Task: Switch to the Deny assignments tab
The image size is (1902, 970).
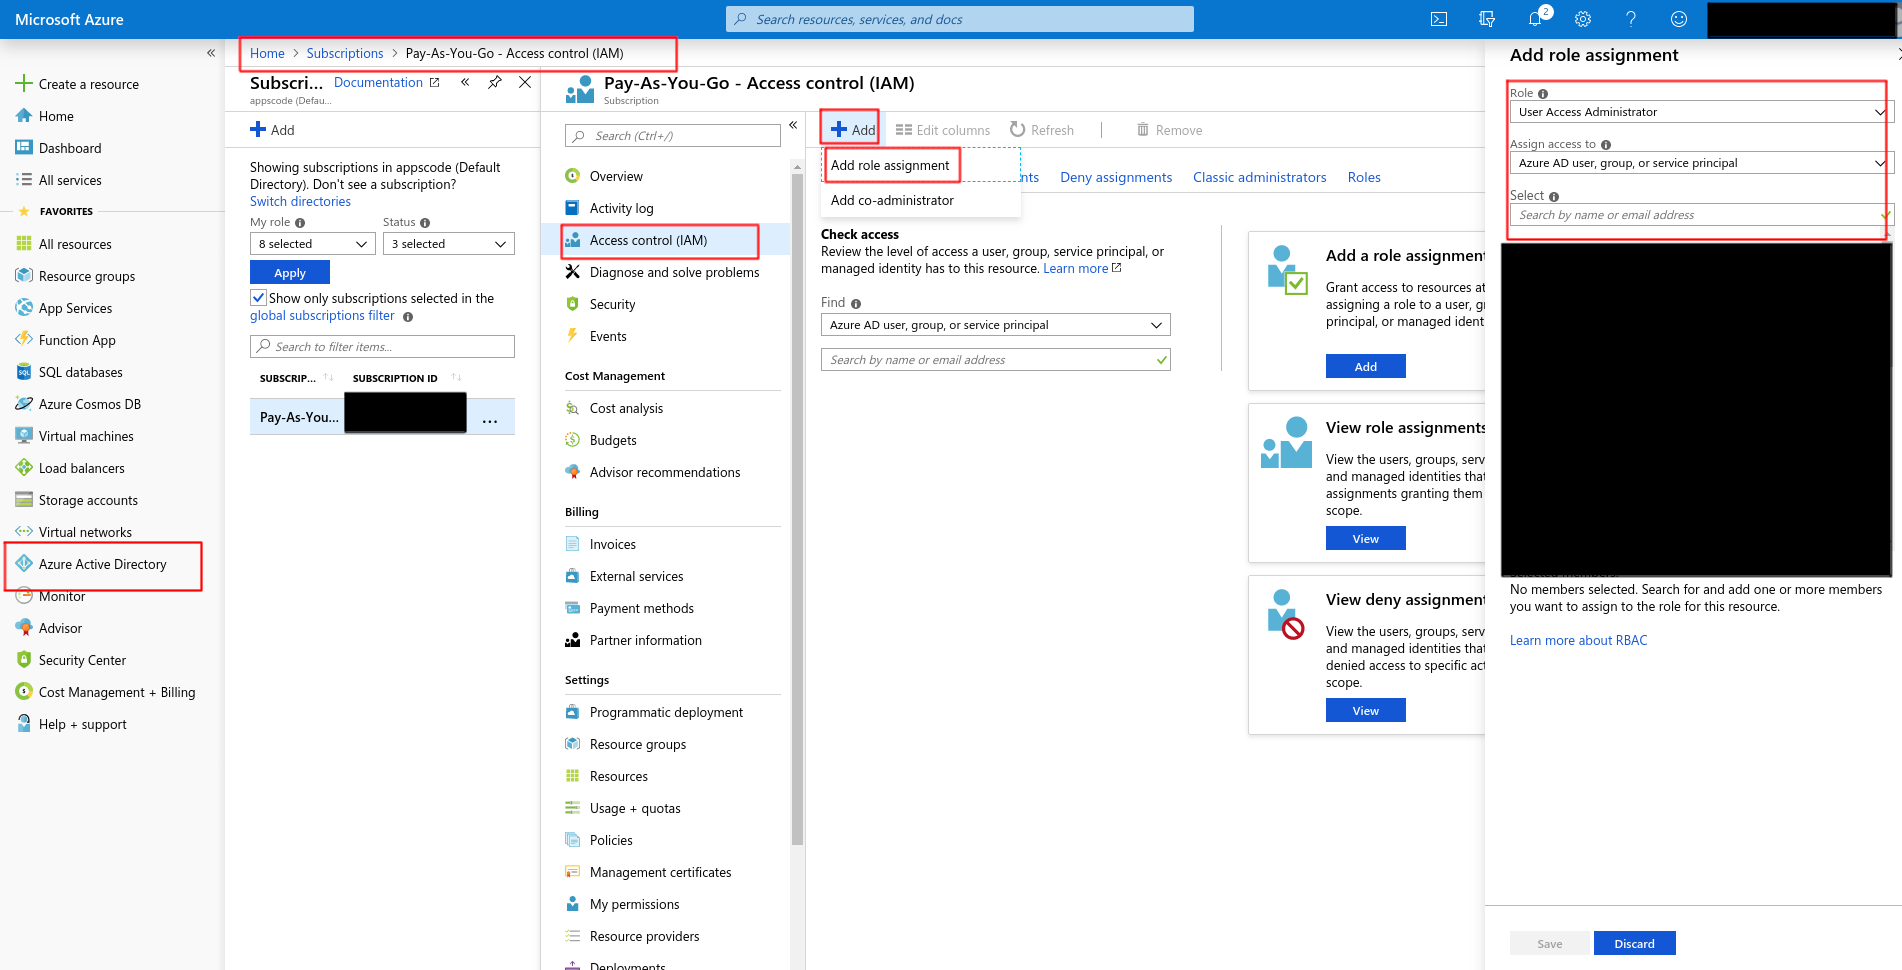Action: coord(1116,177)
